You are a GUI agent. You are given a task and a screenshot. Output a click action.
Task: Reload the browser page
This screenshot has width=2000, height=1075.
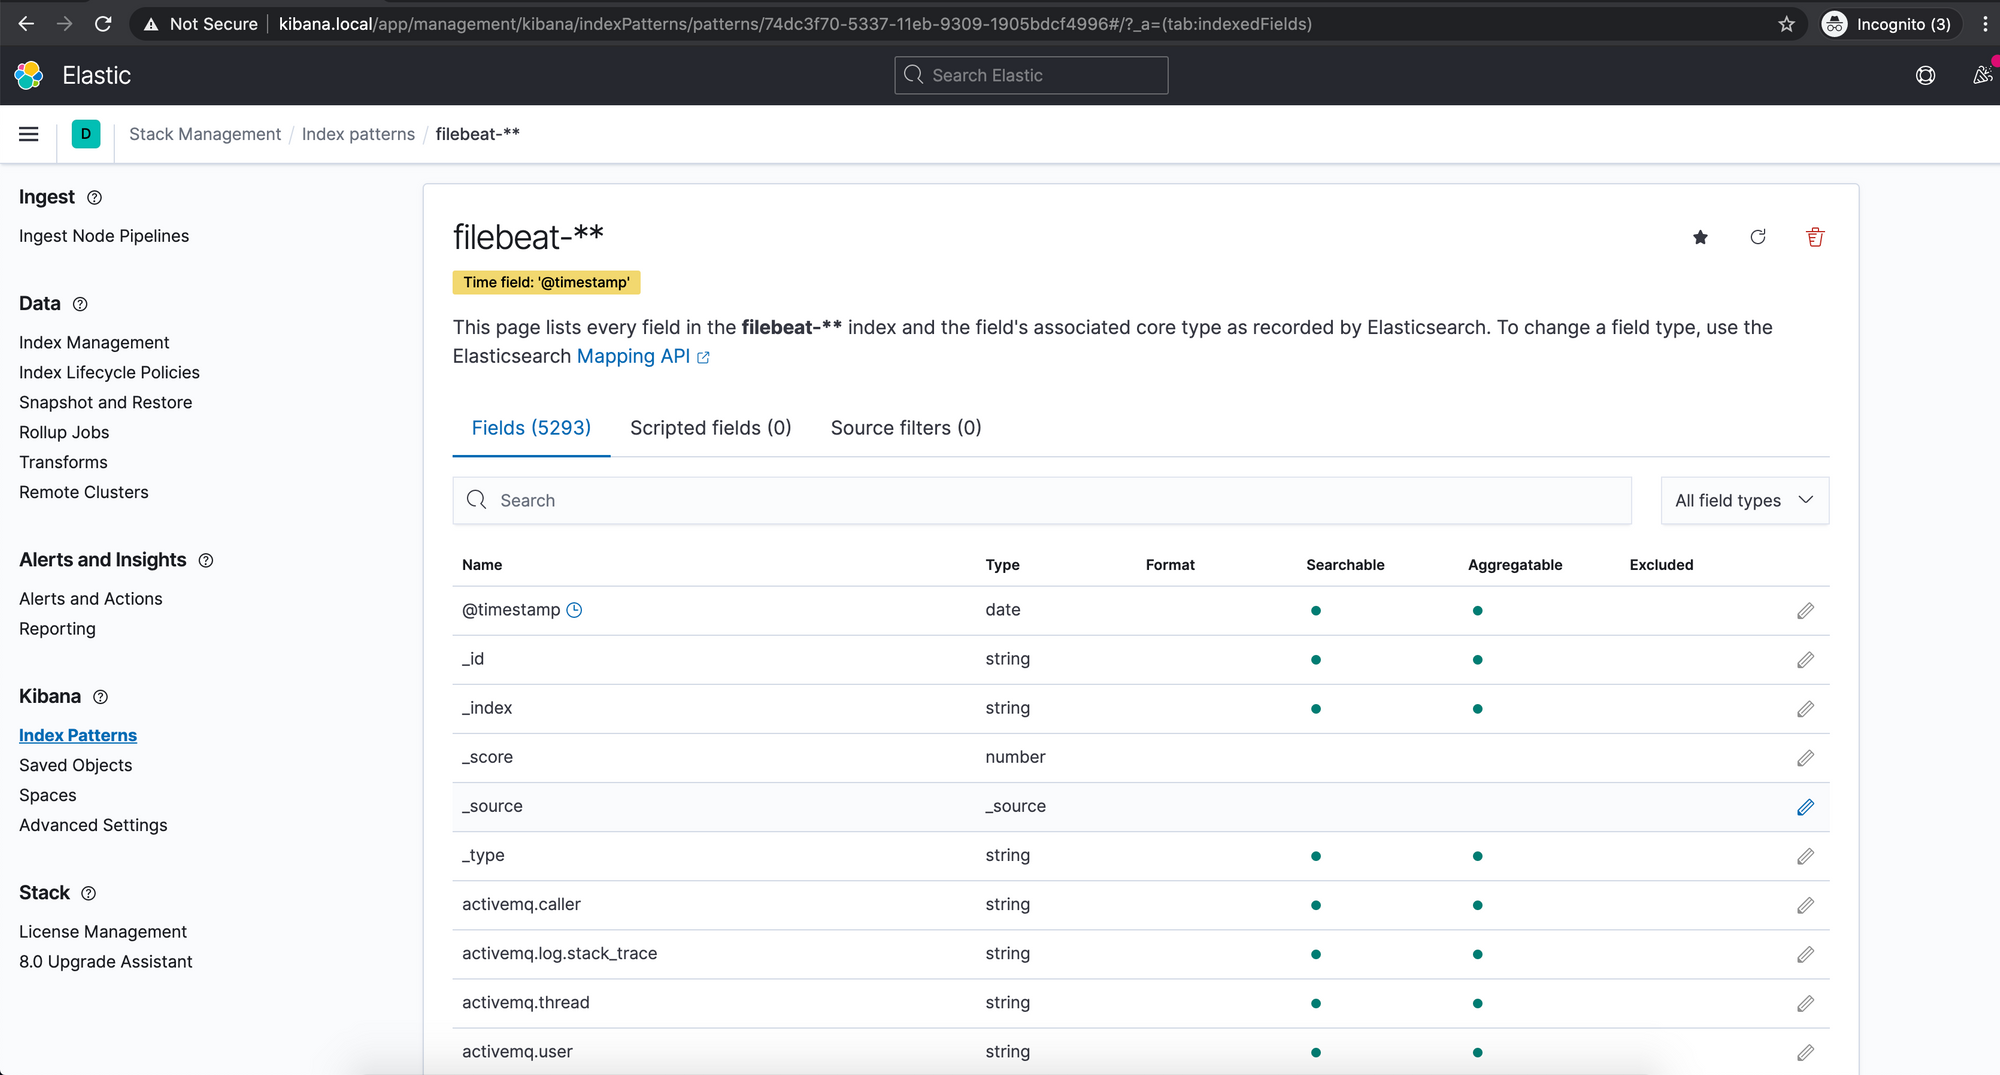click(103, 24)
